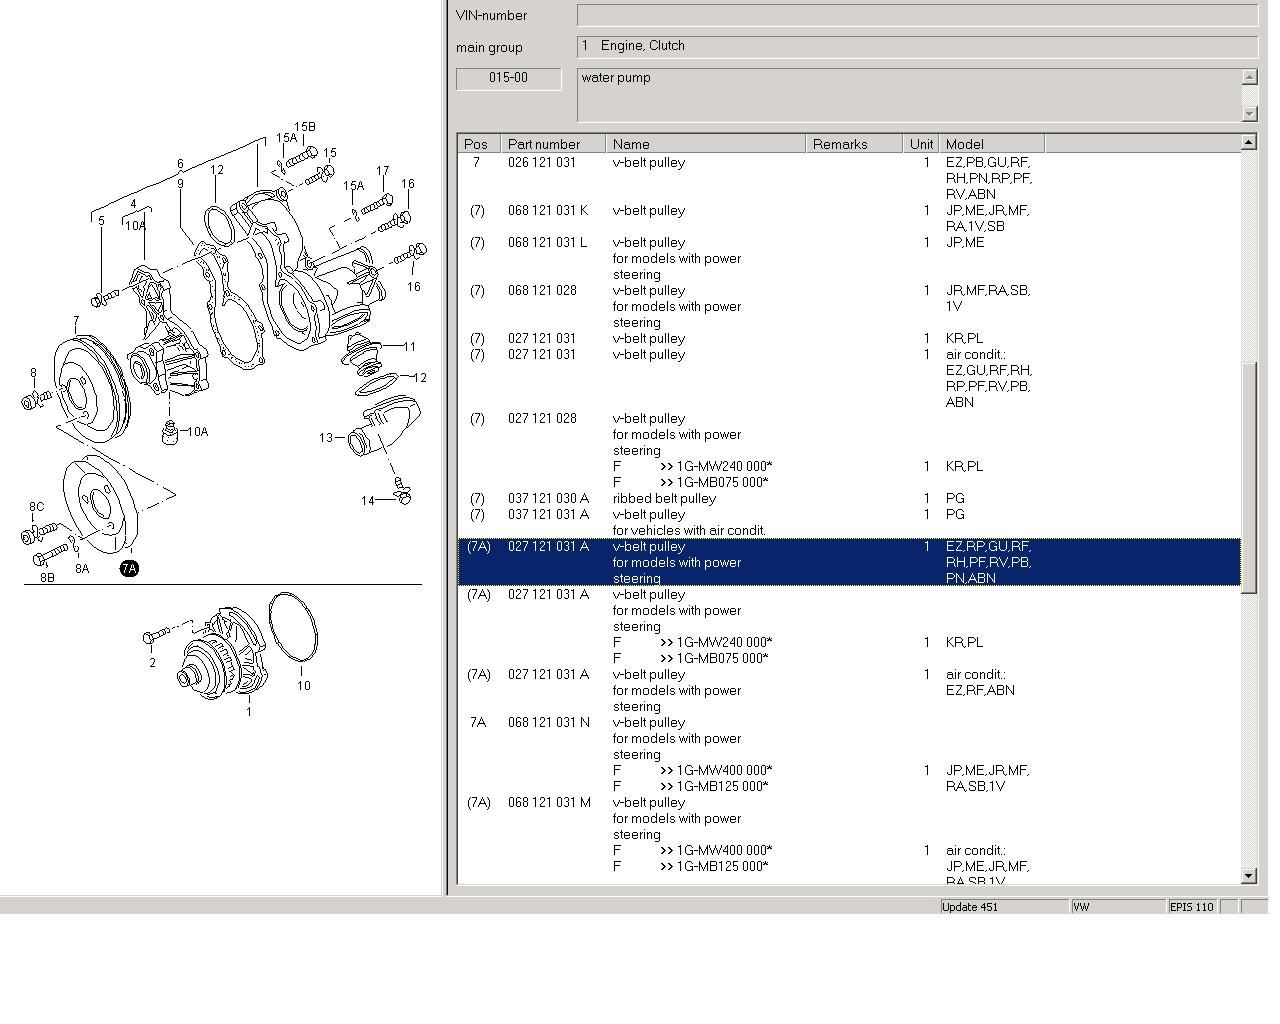Select callout 11 thermostat in diagram
Image resolution: width=1280 pixels, height=1024 pixels.
pos(409,347)
